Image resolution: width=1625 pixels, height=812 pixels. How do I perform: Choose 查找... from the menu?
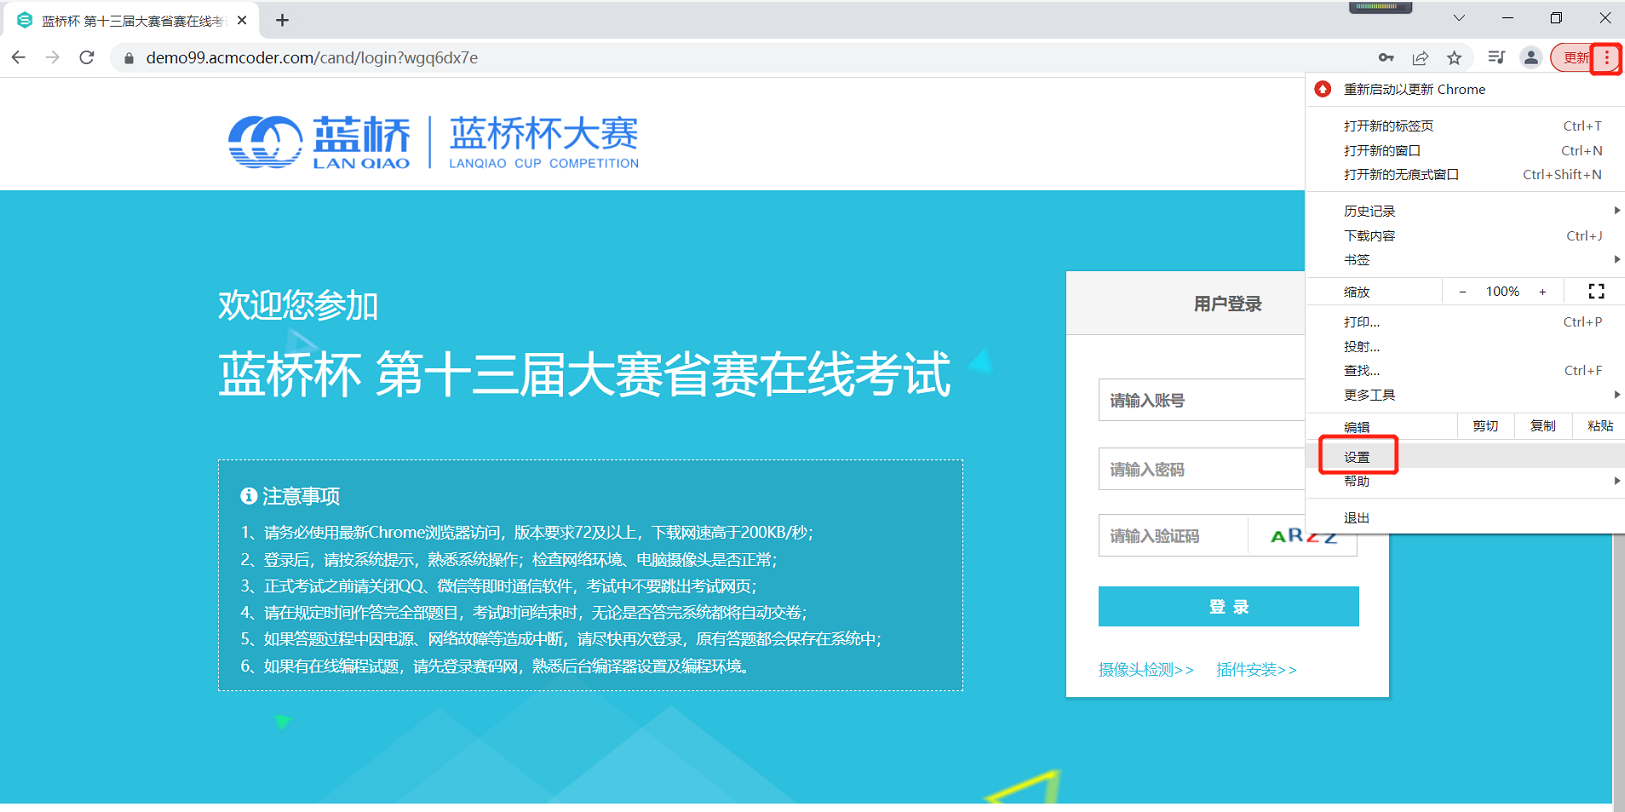[1465, 370]
